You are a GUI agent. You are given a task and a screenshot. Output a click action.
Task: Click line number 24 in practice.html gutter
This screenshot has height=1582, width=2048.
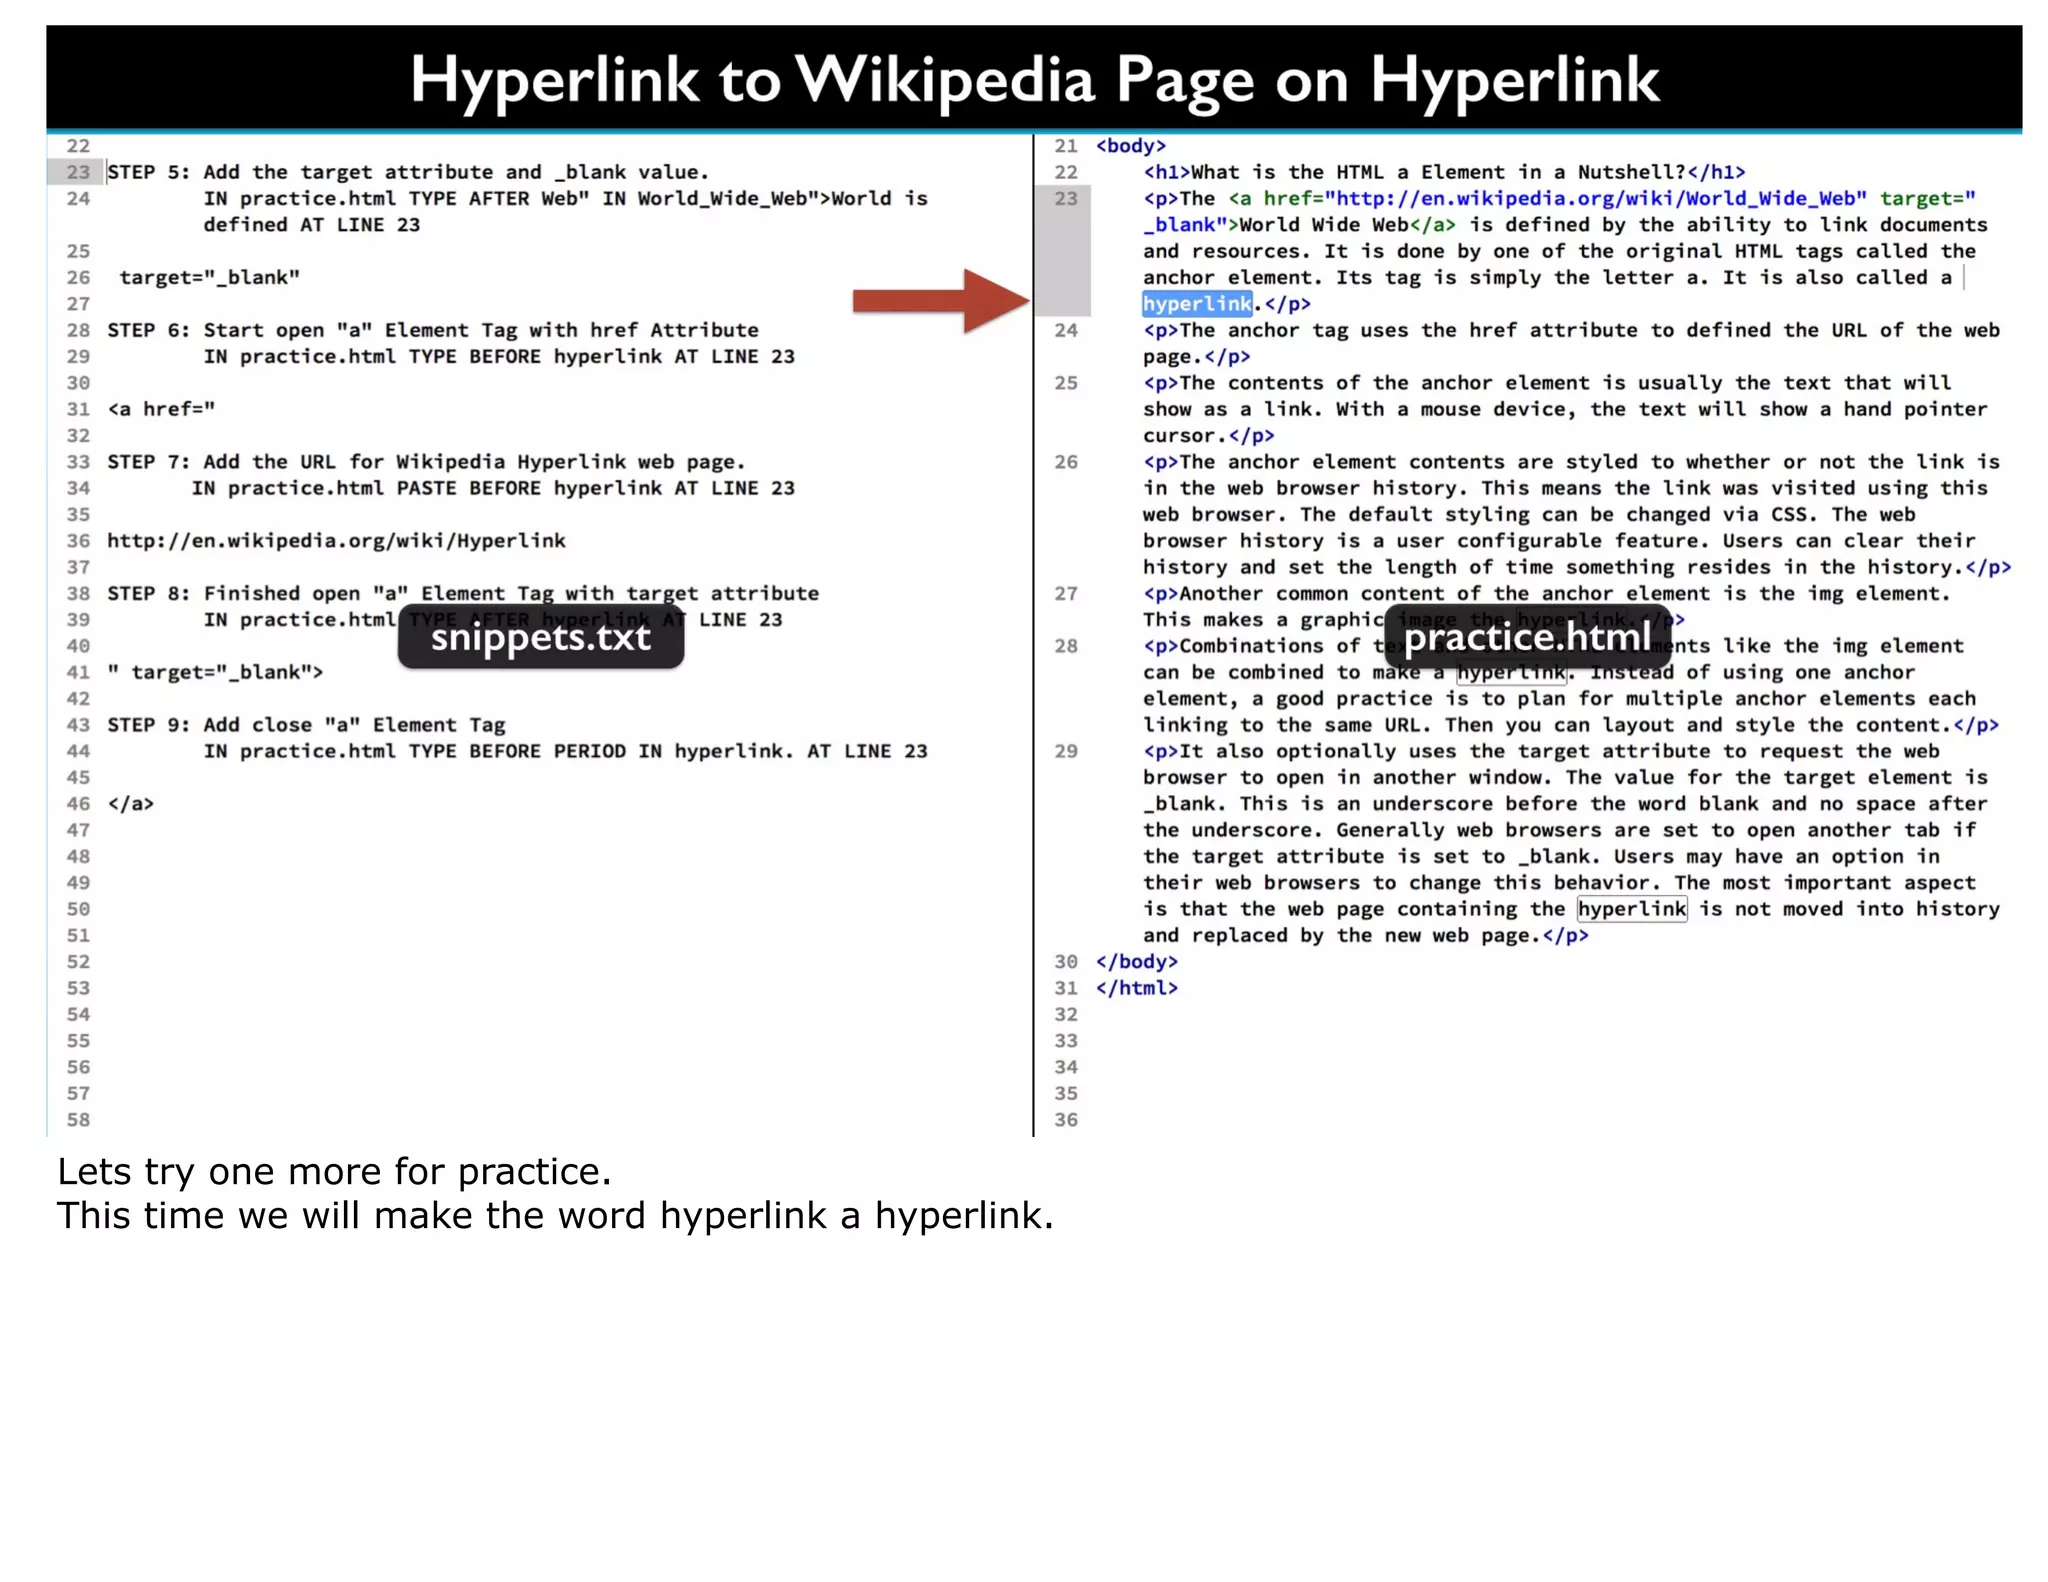1066,330
